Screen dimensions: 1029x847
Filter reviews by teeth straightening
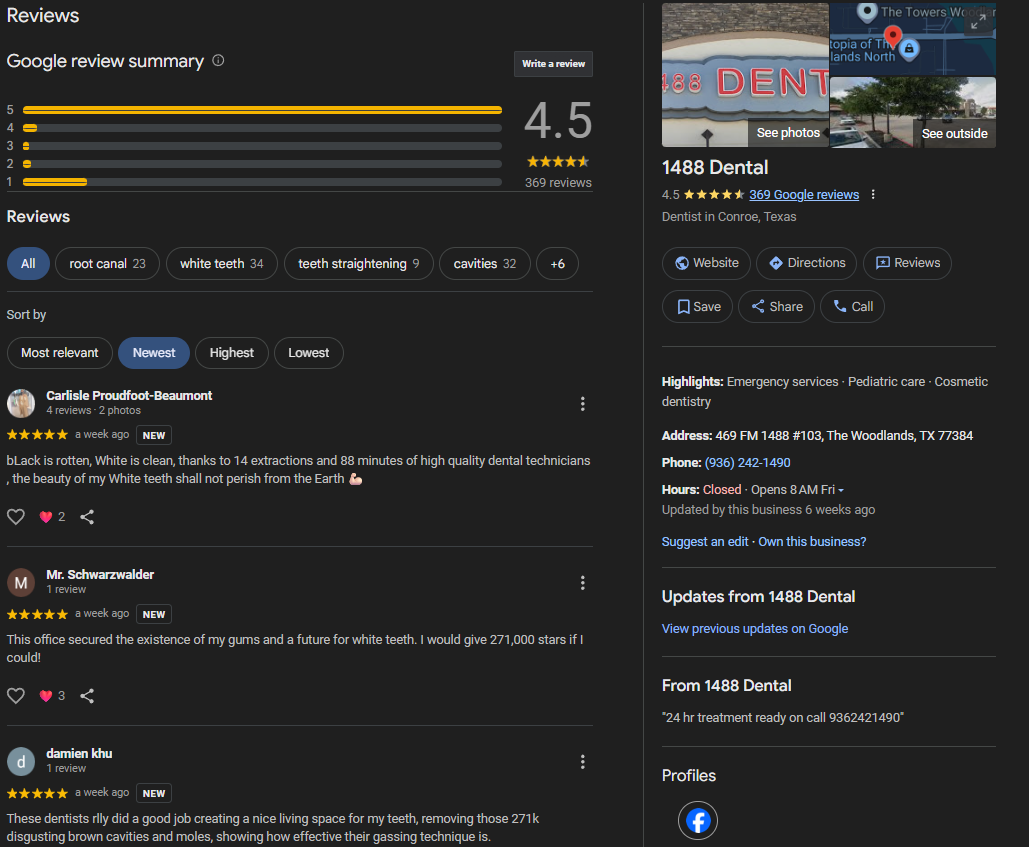359,264
